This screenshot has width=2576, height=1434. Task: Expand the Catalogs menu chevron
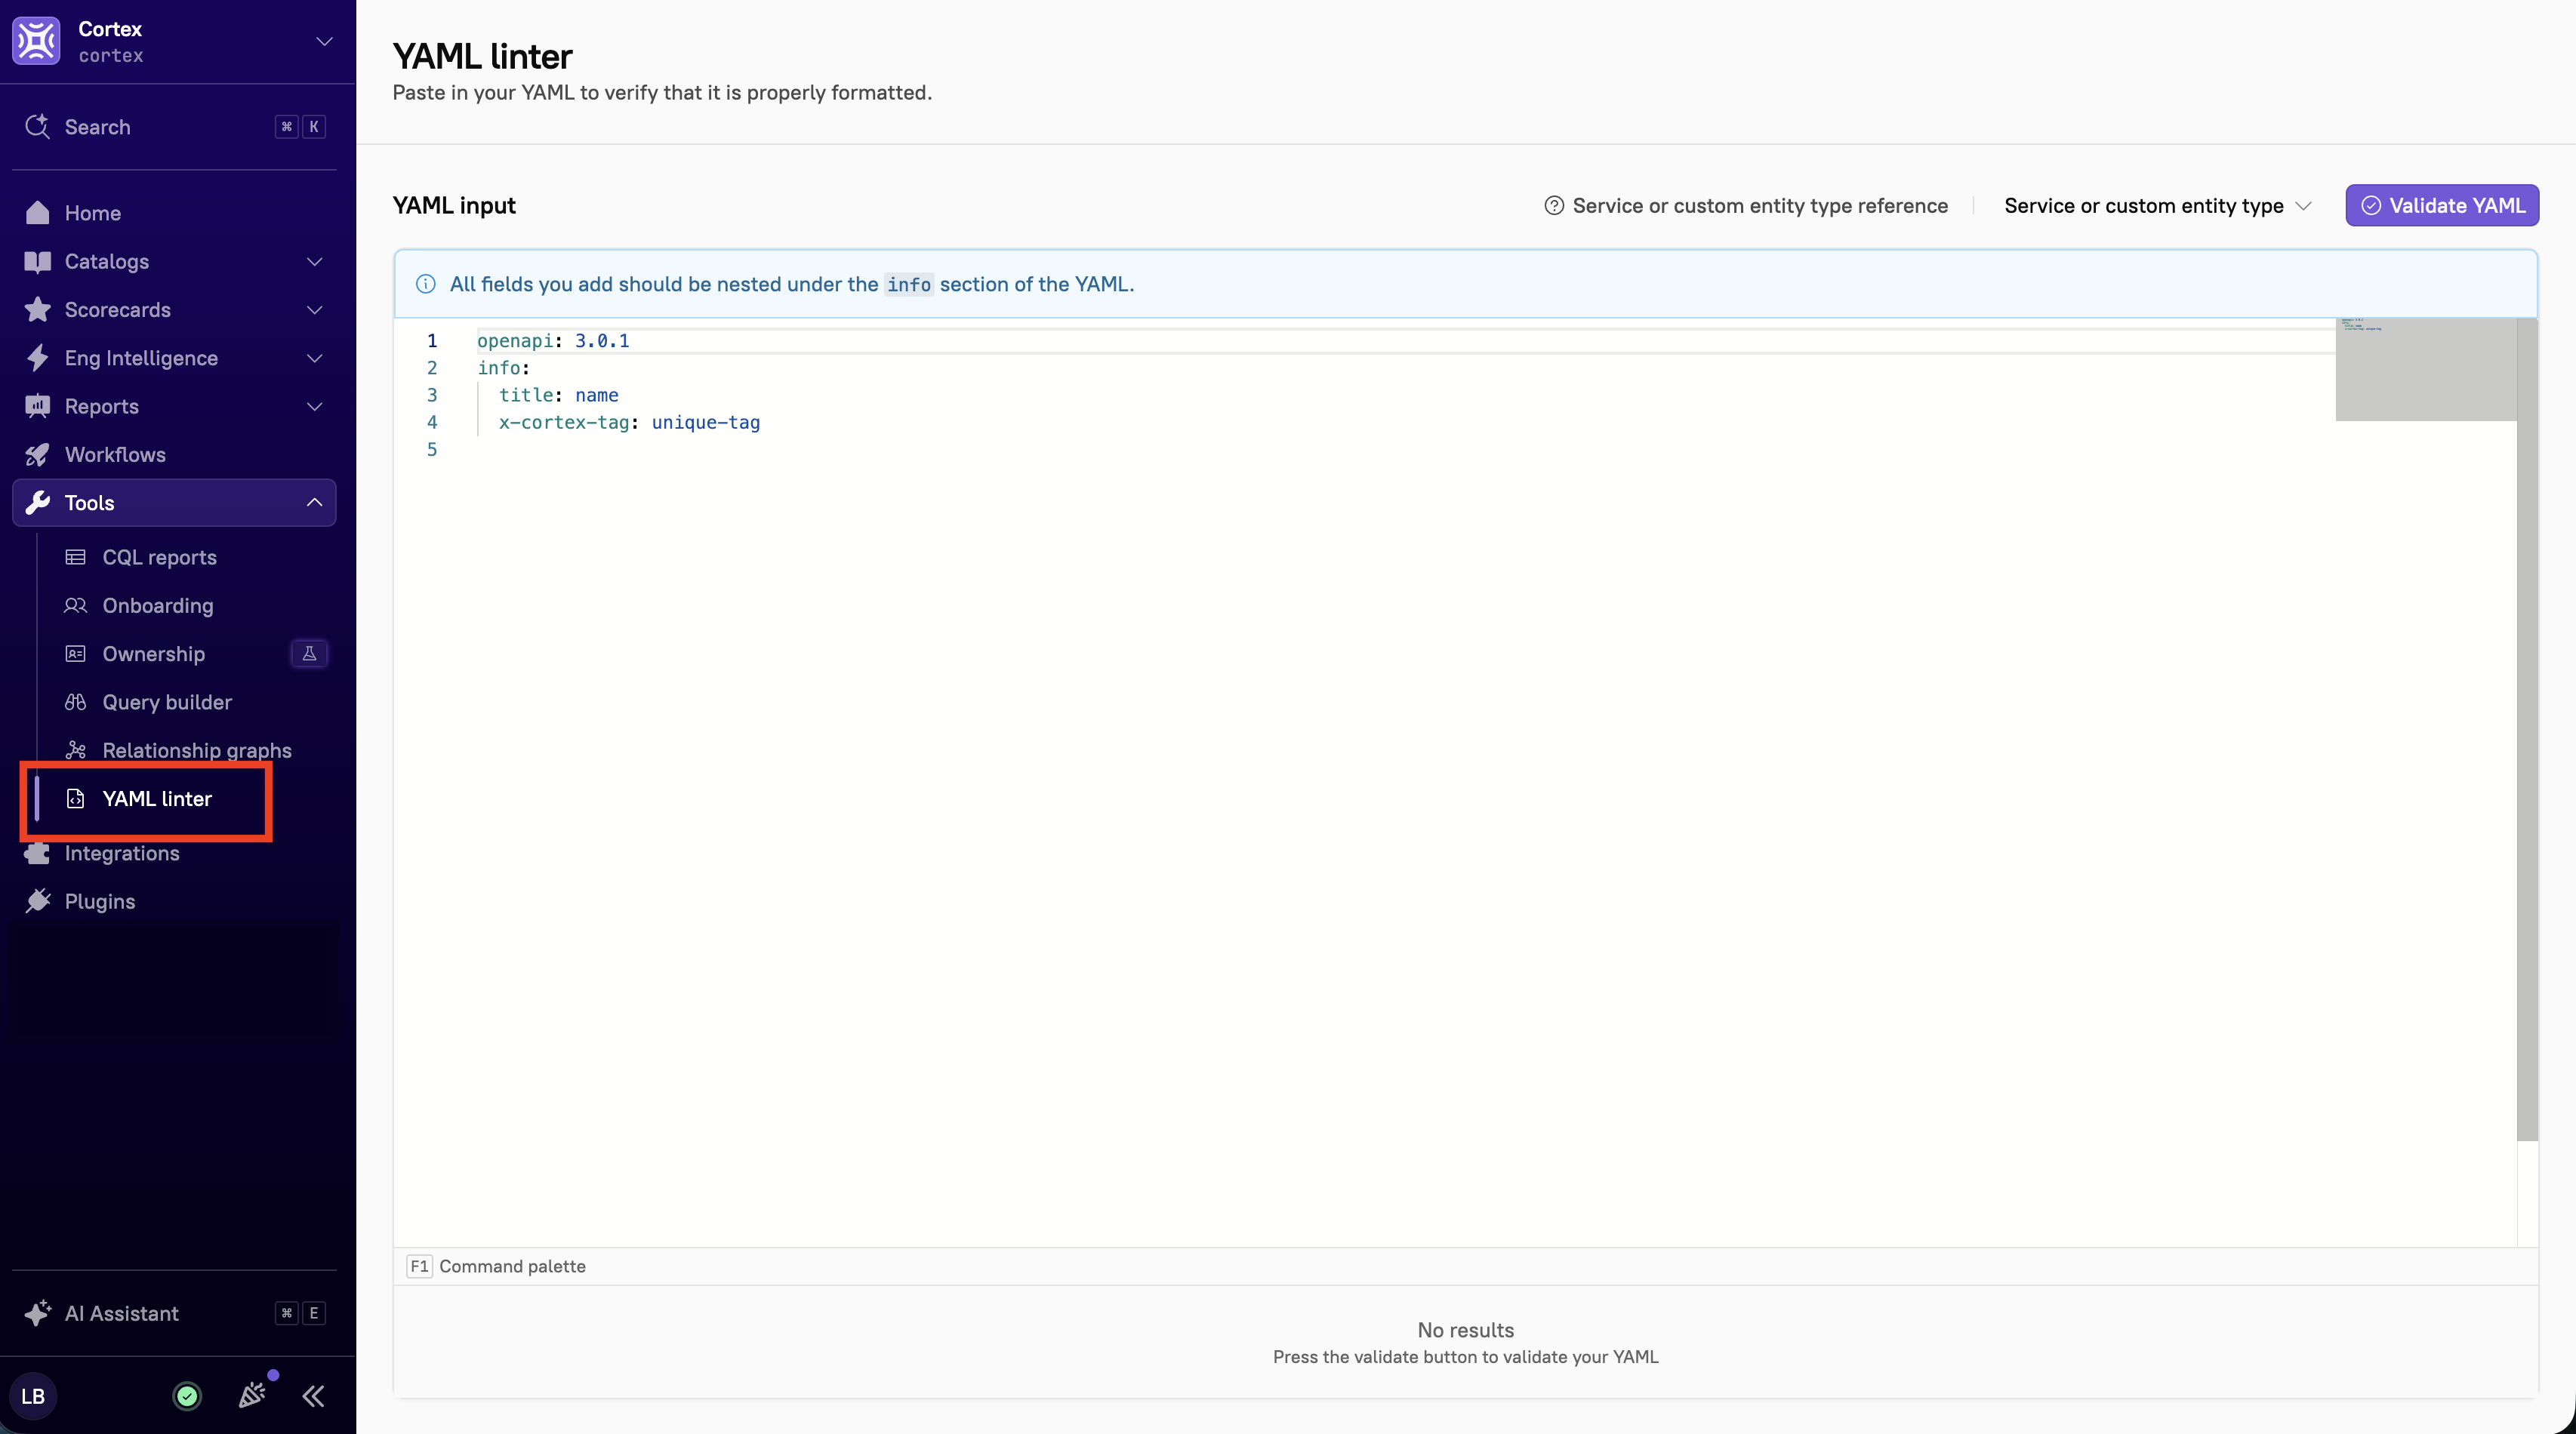(314, 261)
